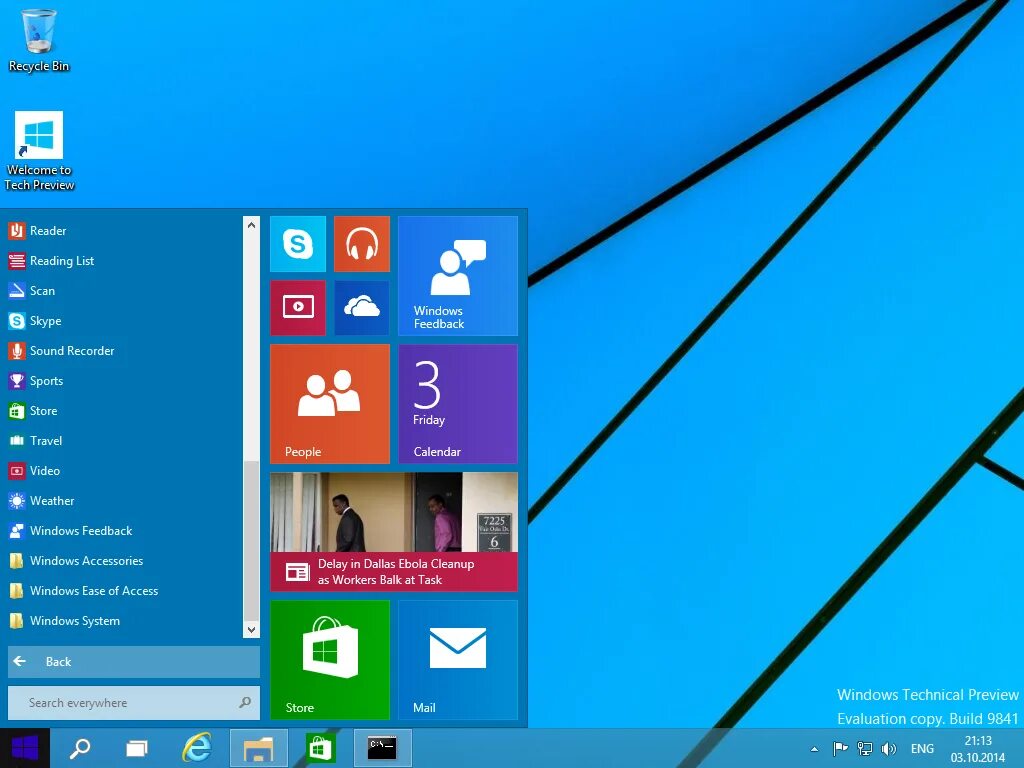Screen dimensions: 1024x768
Task: Open Action Center flag icon
Action: point(840,748)
